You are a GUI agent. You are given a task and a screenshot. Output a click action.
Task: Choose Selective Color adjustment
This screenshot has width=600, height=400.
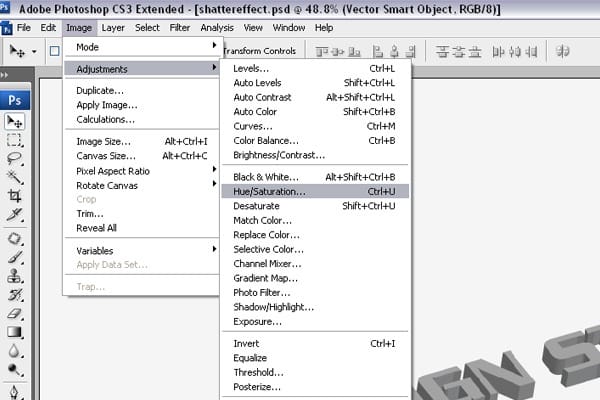point(315,249)
